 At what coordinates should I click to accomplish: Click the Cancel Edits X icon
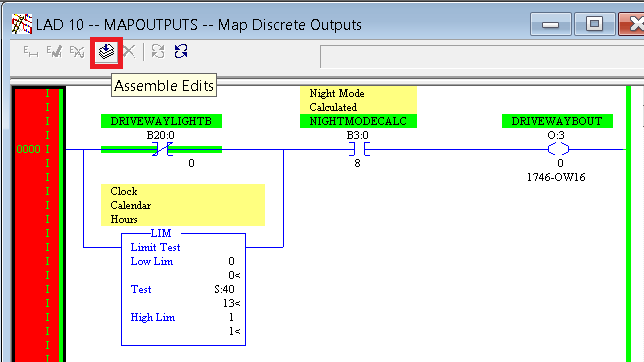[129, 52]
